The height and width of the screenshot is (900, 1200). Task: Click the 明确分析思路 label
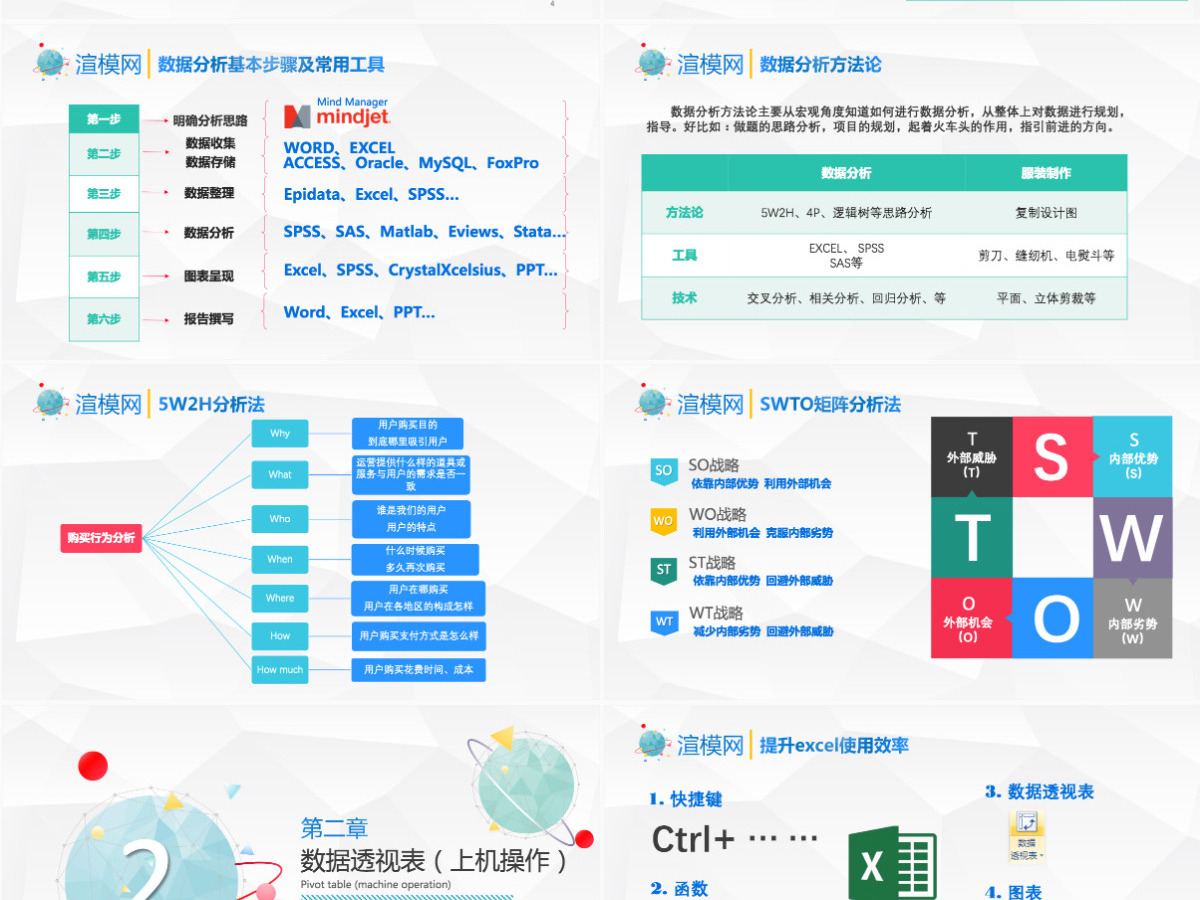[210, 120]
